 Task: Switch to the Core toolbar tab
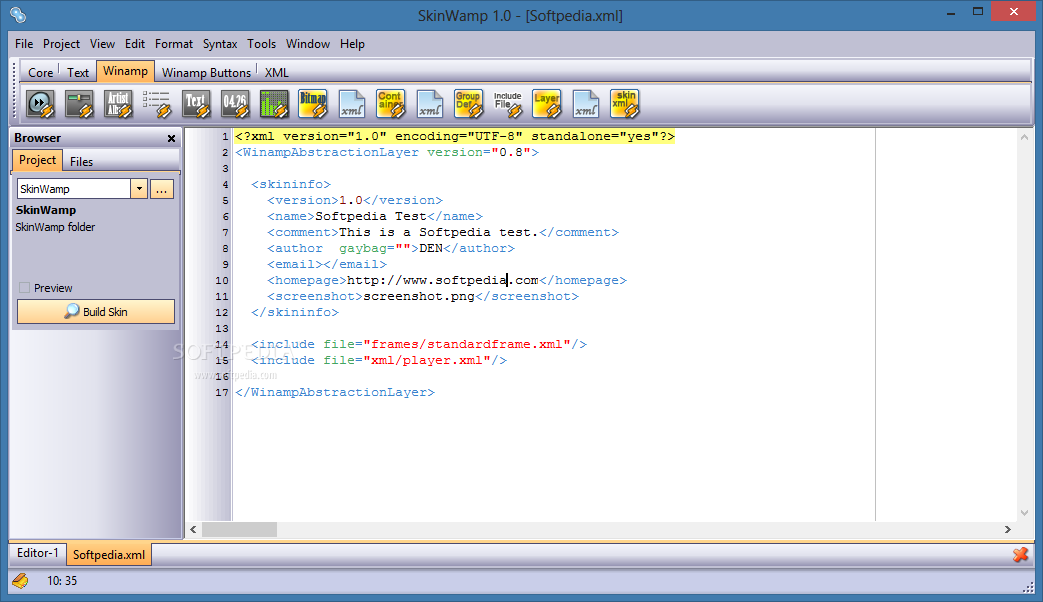[40, 73]
